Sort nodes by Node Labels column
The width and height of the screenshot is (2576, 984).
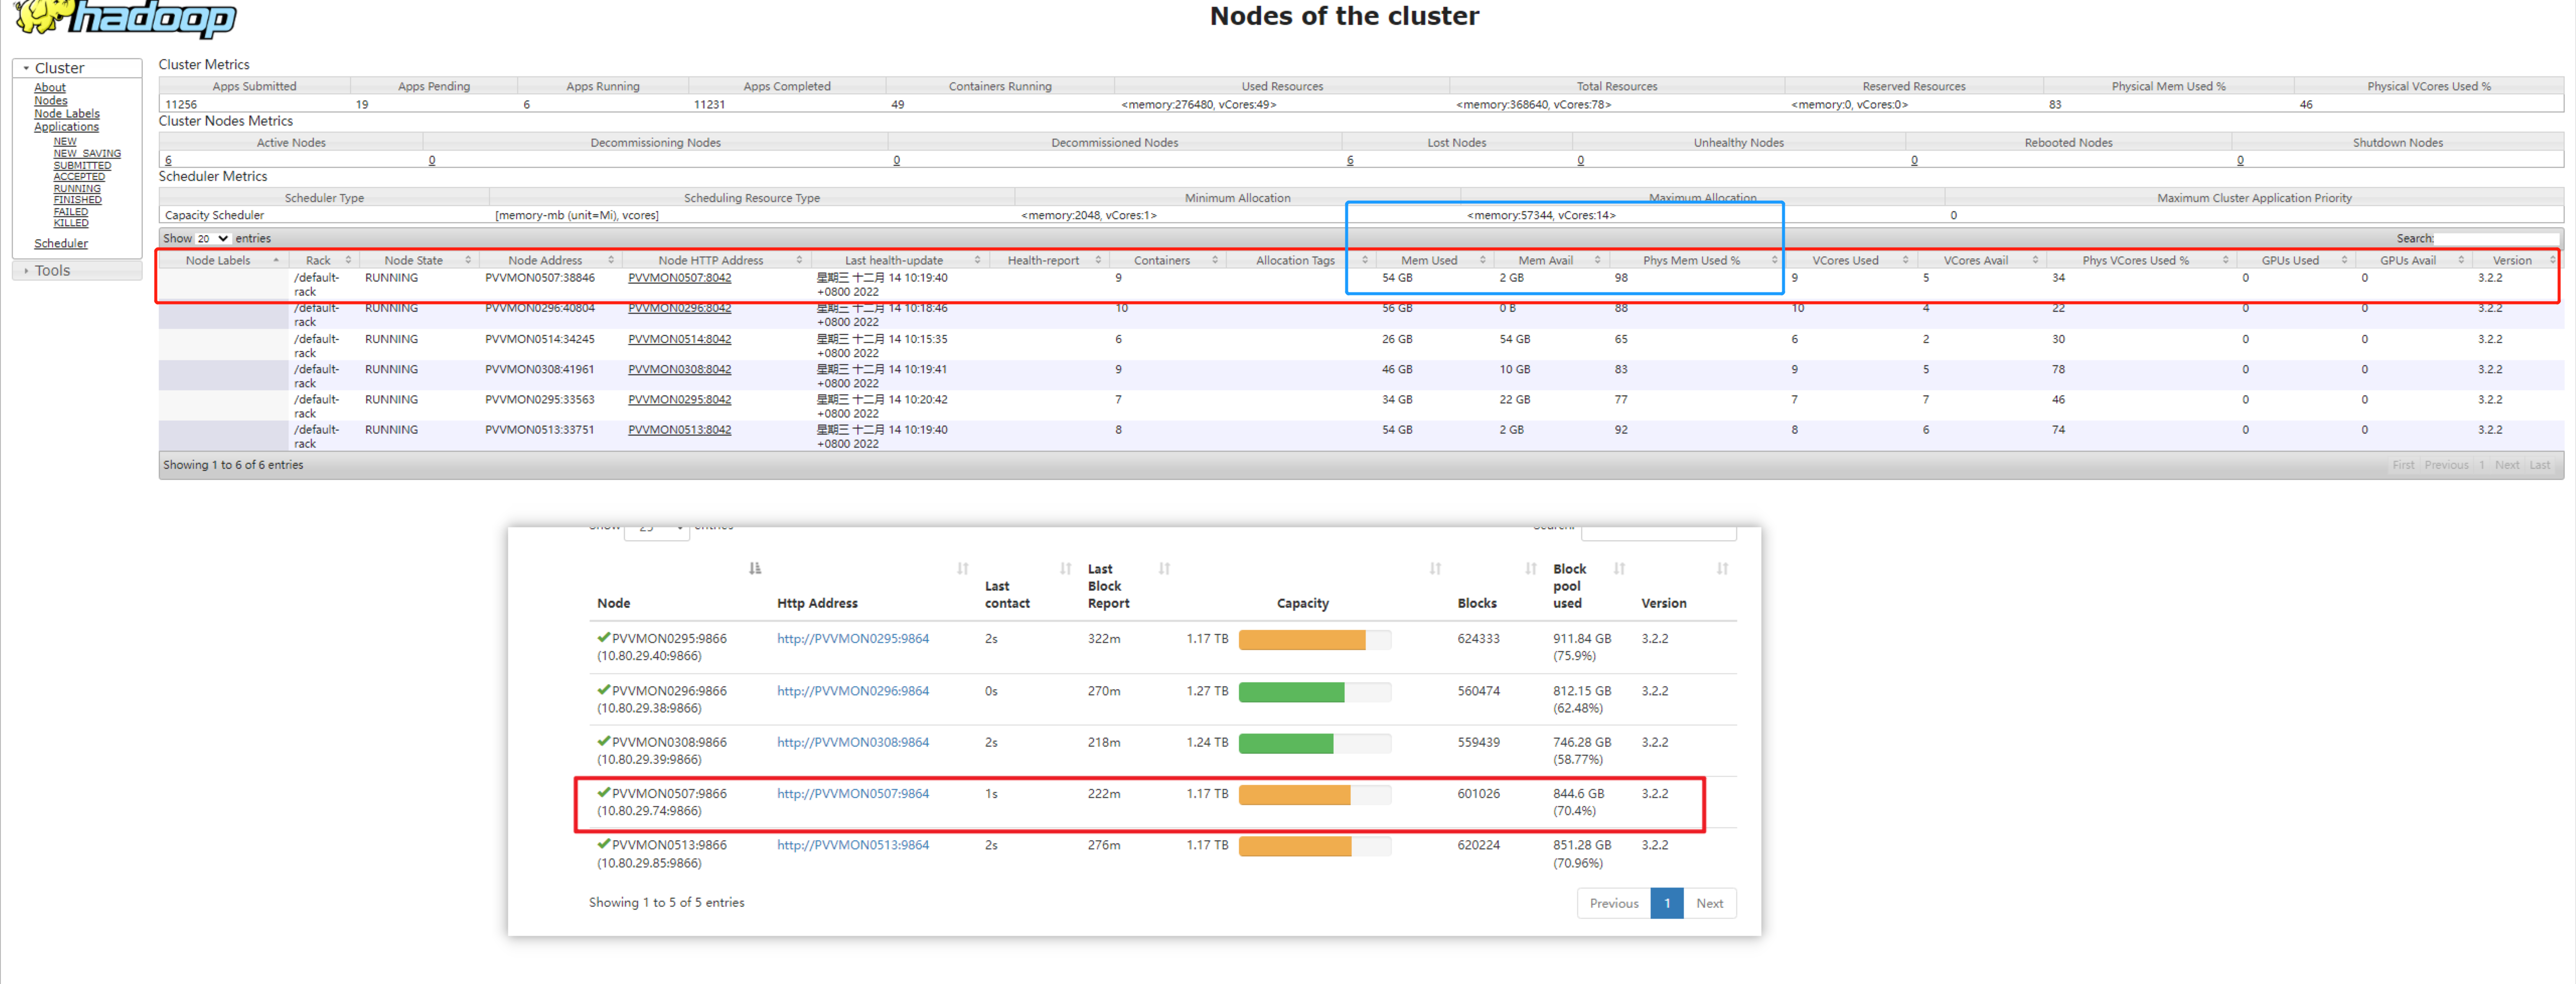tap(223, 260)
